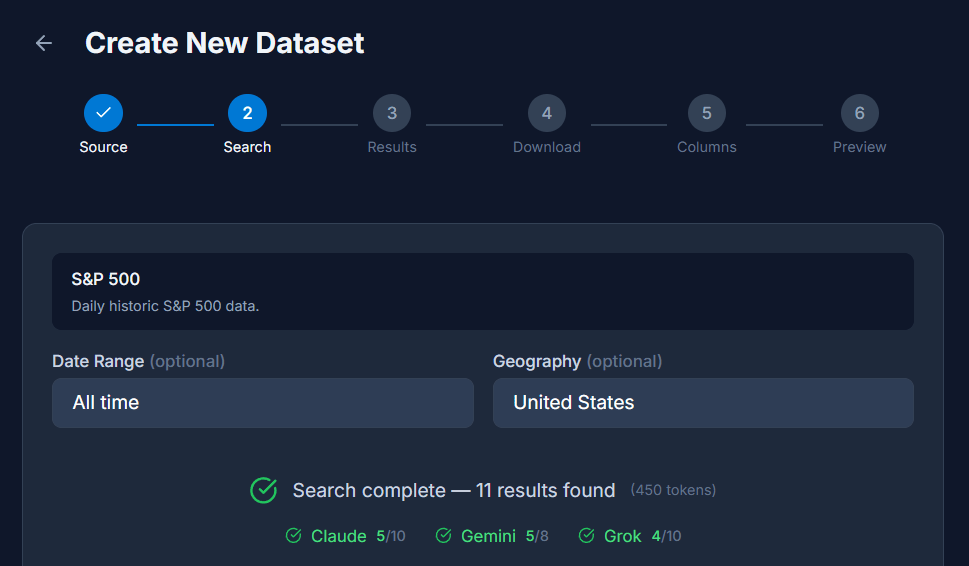The height and width of the screenshot is (566, 969).
Task: Go to step 4 Download circle
Action: tap(547, 113)
